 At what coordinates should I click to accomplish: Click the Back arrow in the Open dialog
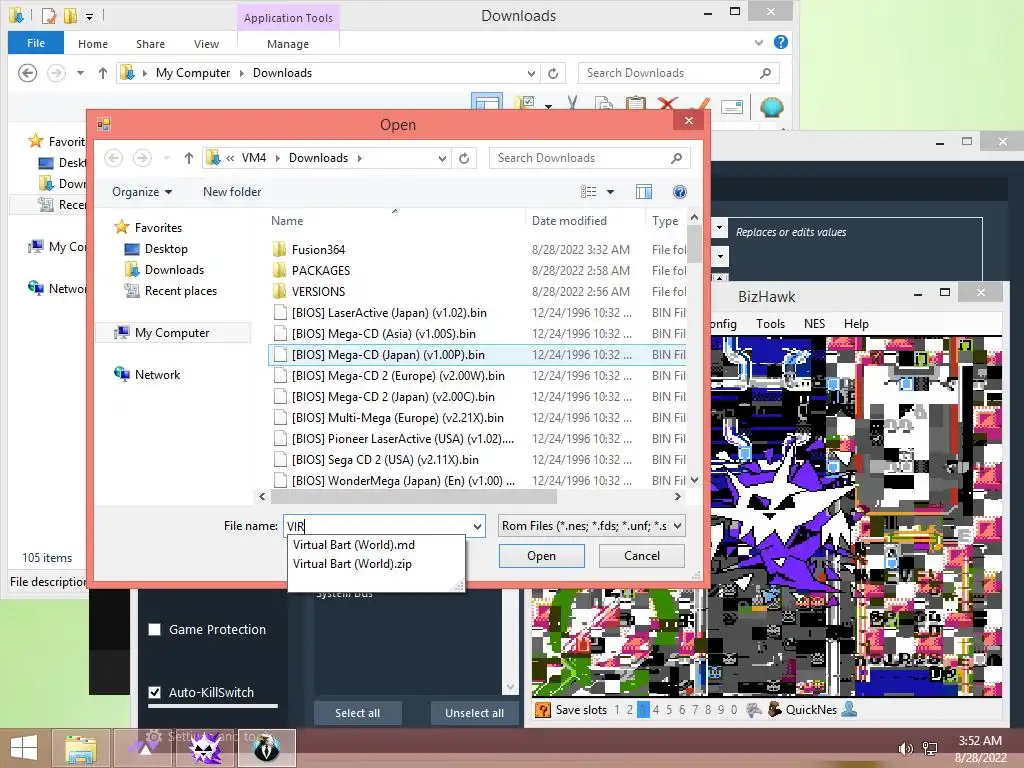[114, 158]
